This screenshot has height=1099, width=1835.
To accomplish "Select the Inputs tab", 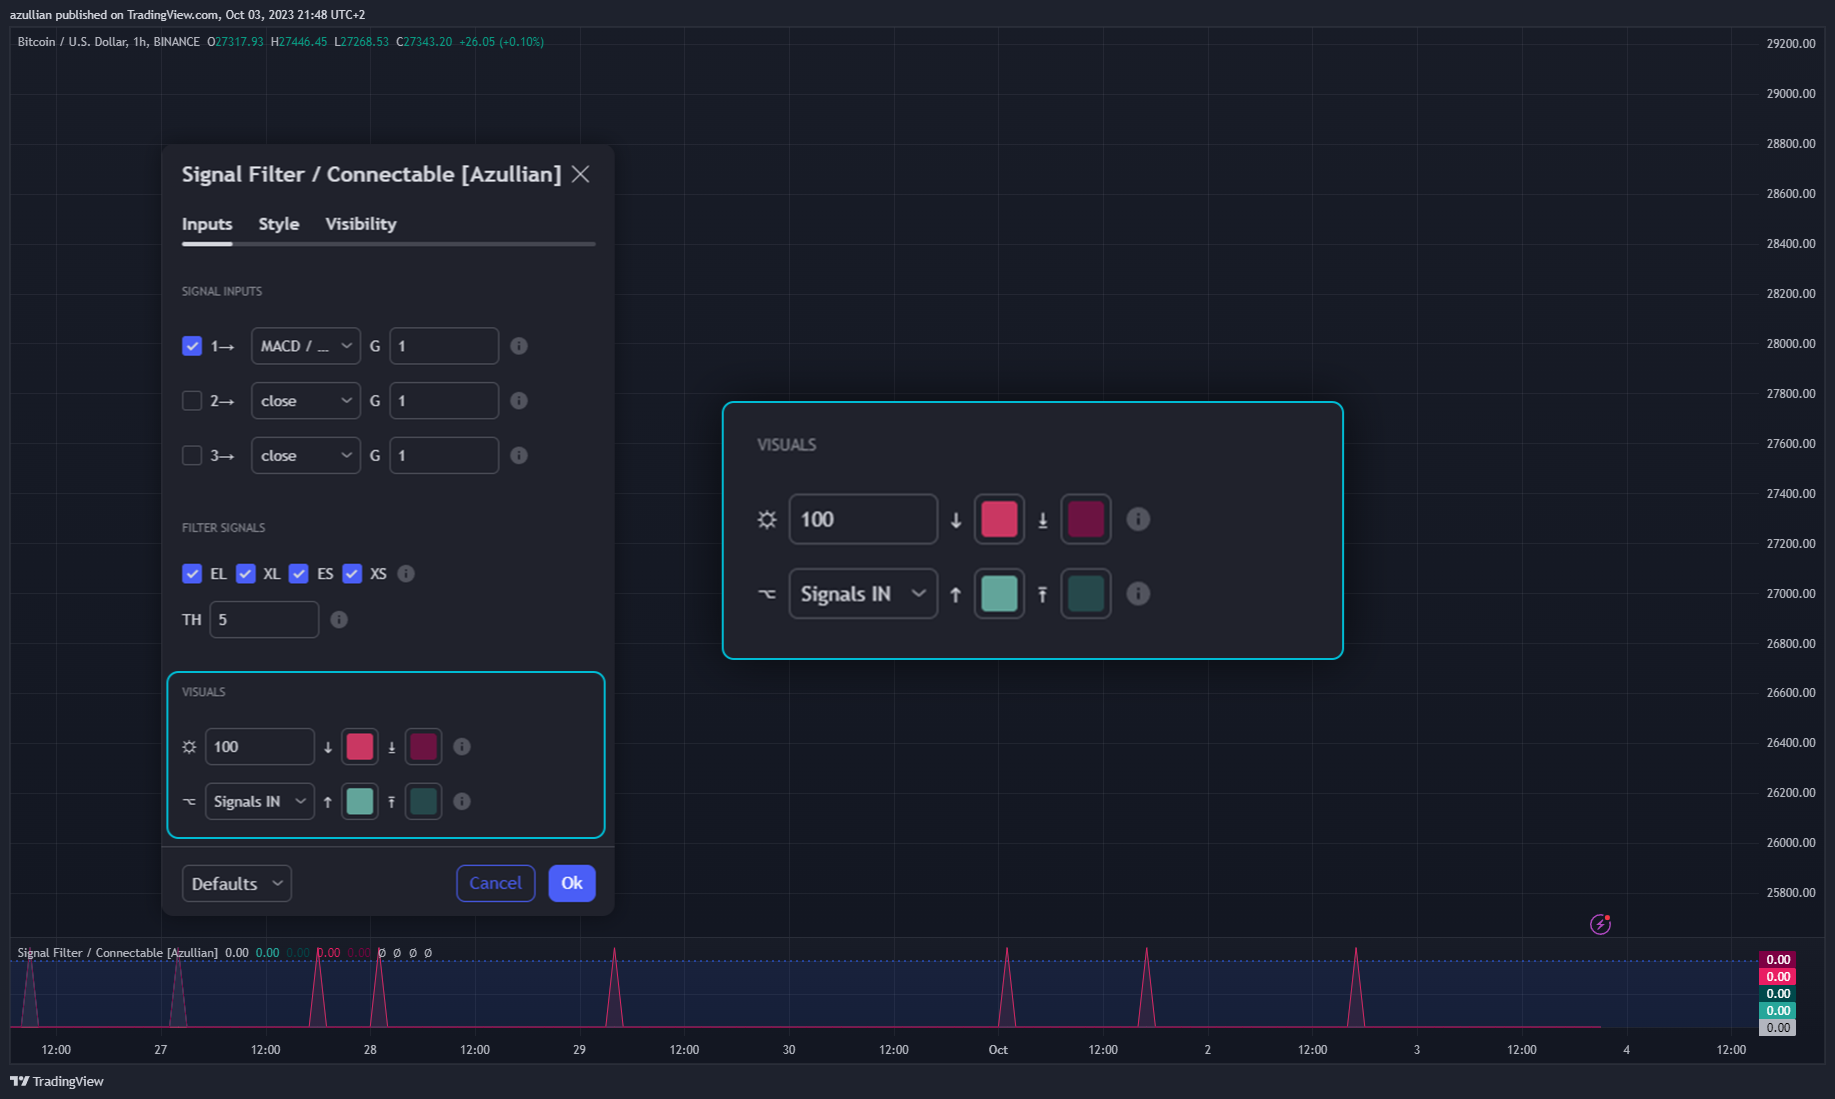I will click(207, 224).
